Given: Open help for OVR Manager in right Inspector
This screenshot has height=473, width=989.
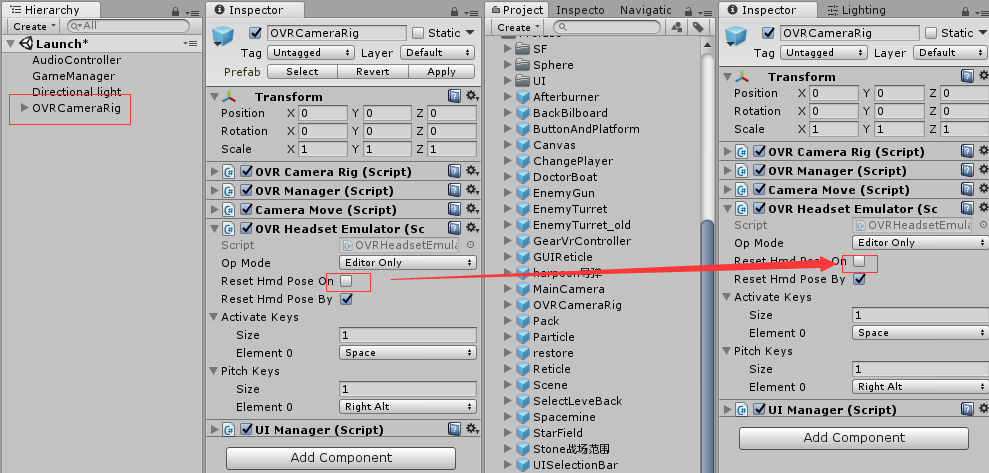Looking at the screenshot, I should [x=967, y=170].
